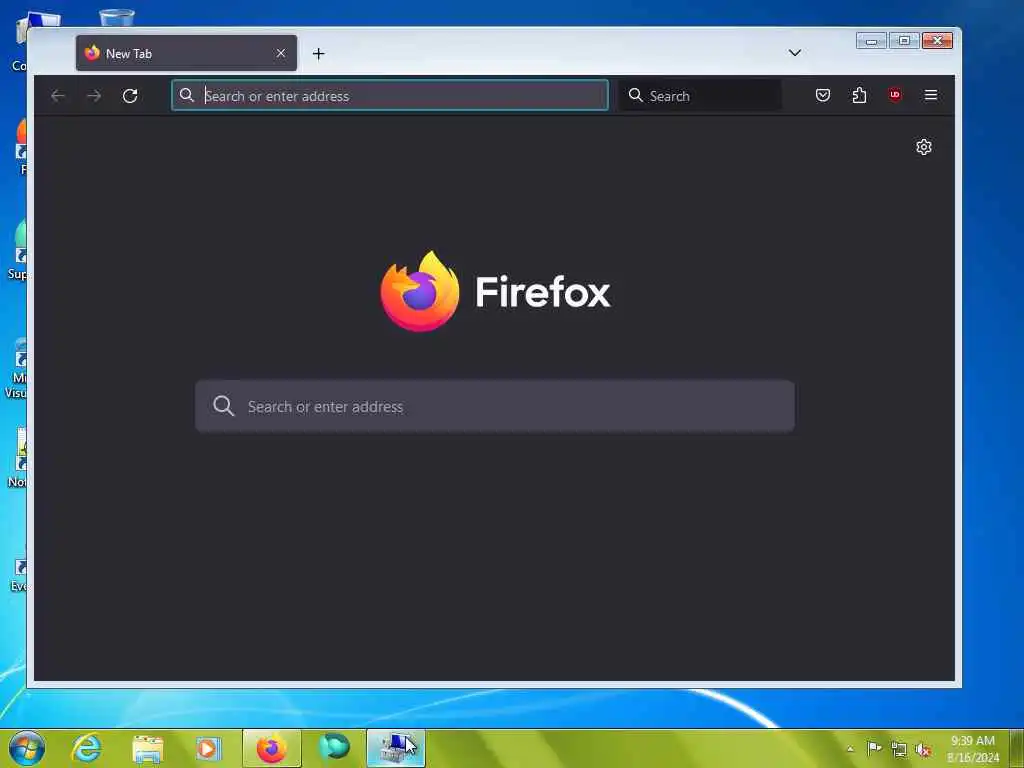Open the Save to Pocket icon
Screen dimensions: 1024x768
823,95
